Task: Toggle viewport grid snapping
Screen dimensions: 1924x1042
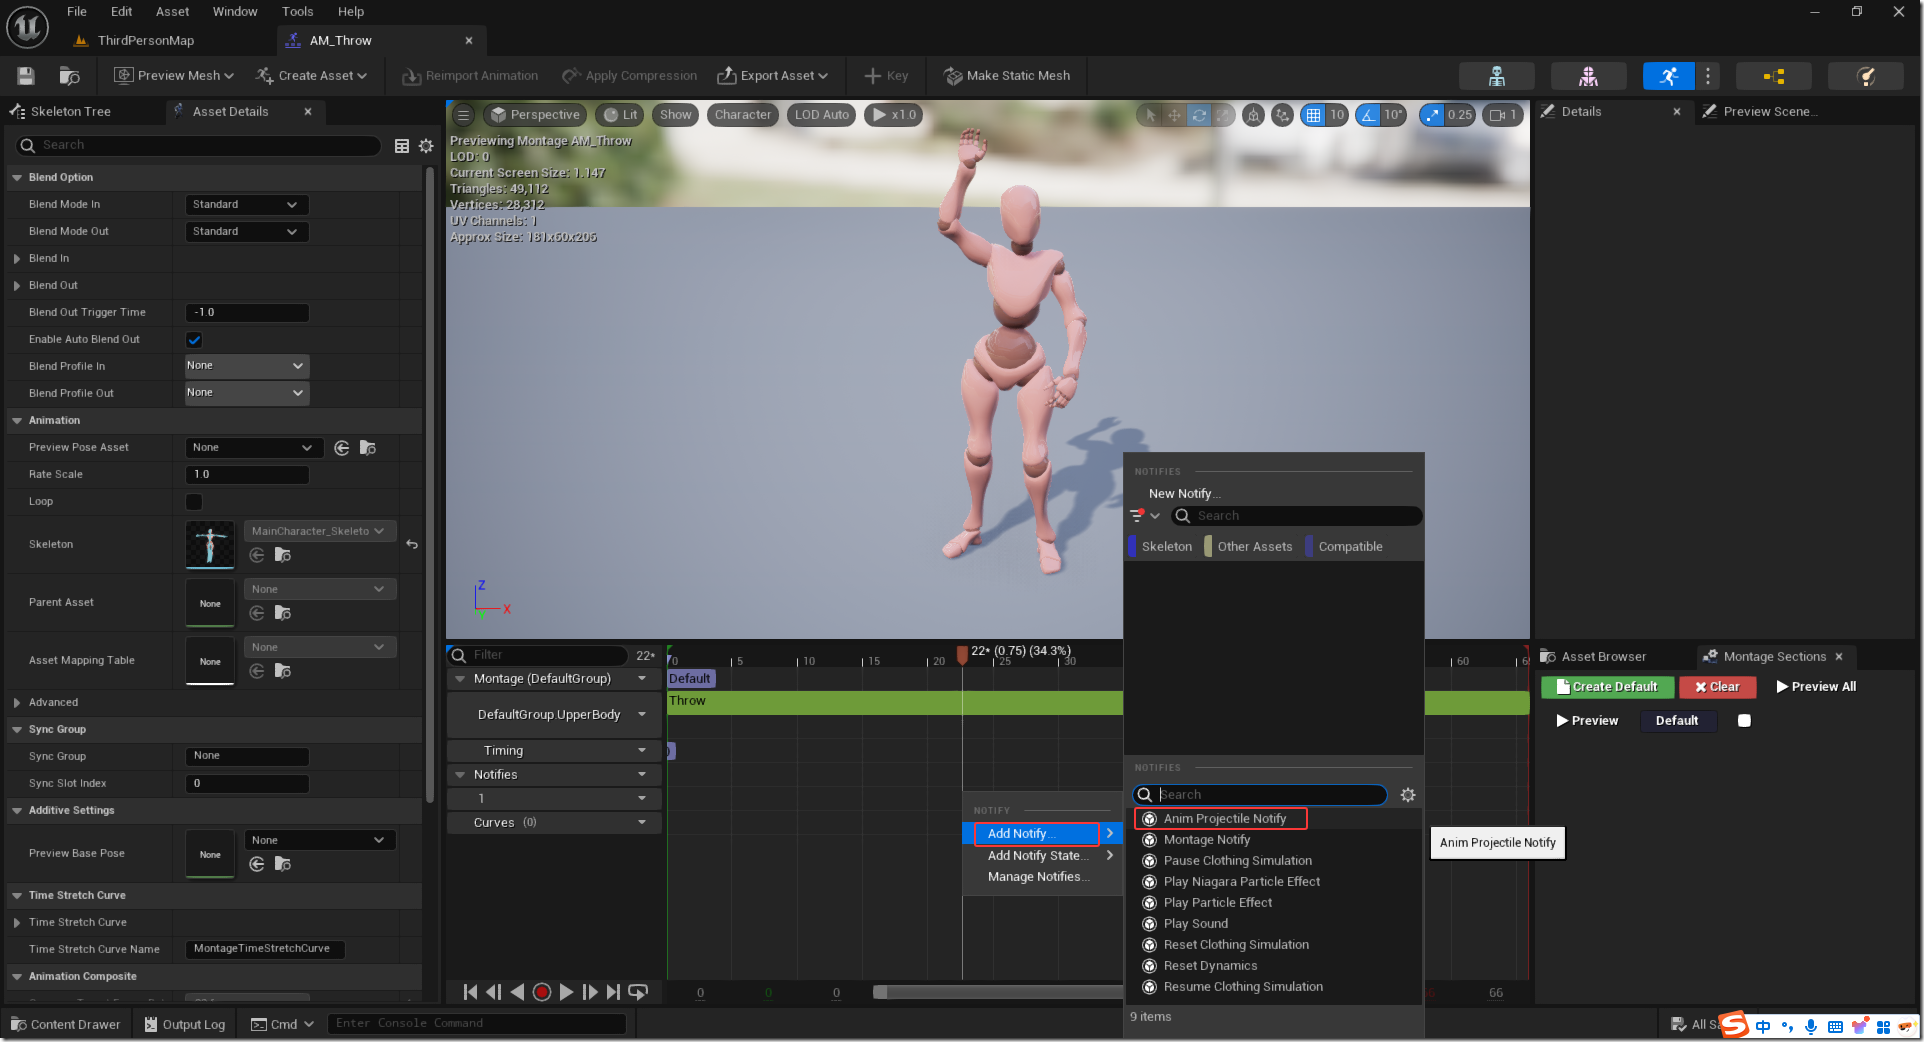Action: pos(1314,115)
